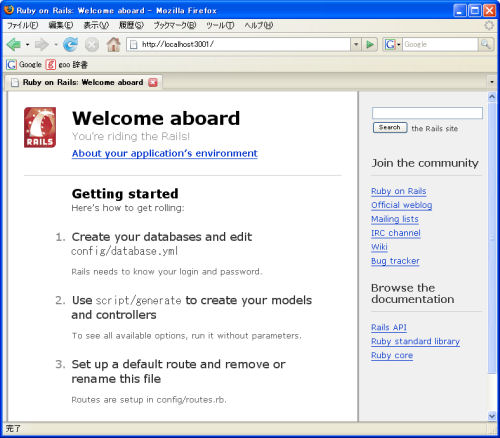Expand the URL bar history dropdown
500x438 pixels.
(x=356, y=44)
